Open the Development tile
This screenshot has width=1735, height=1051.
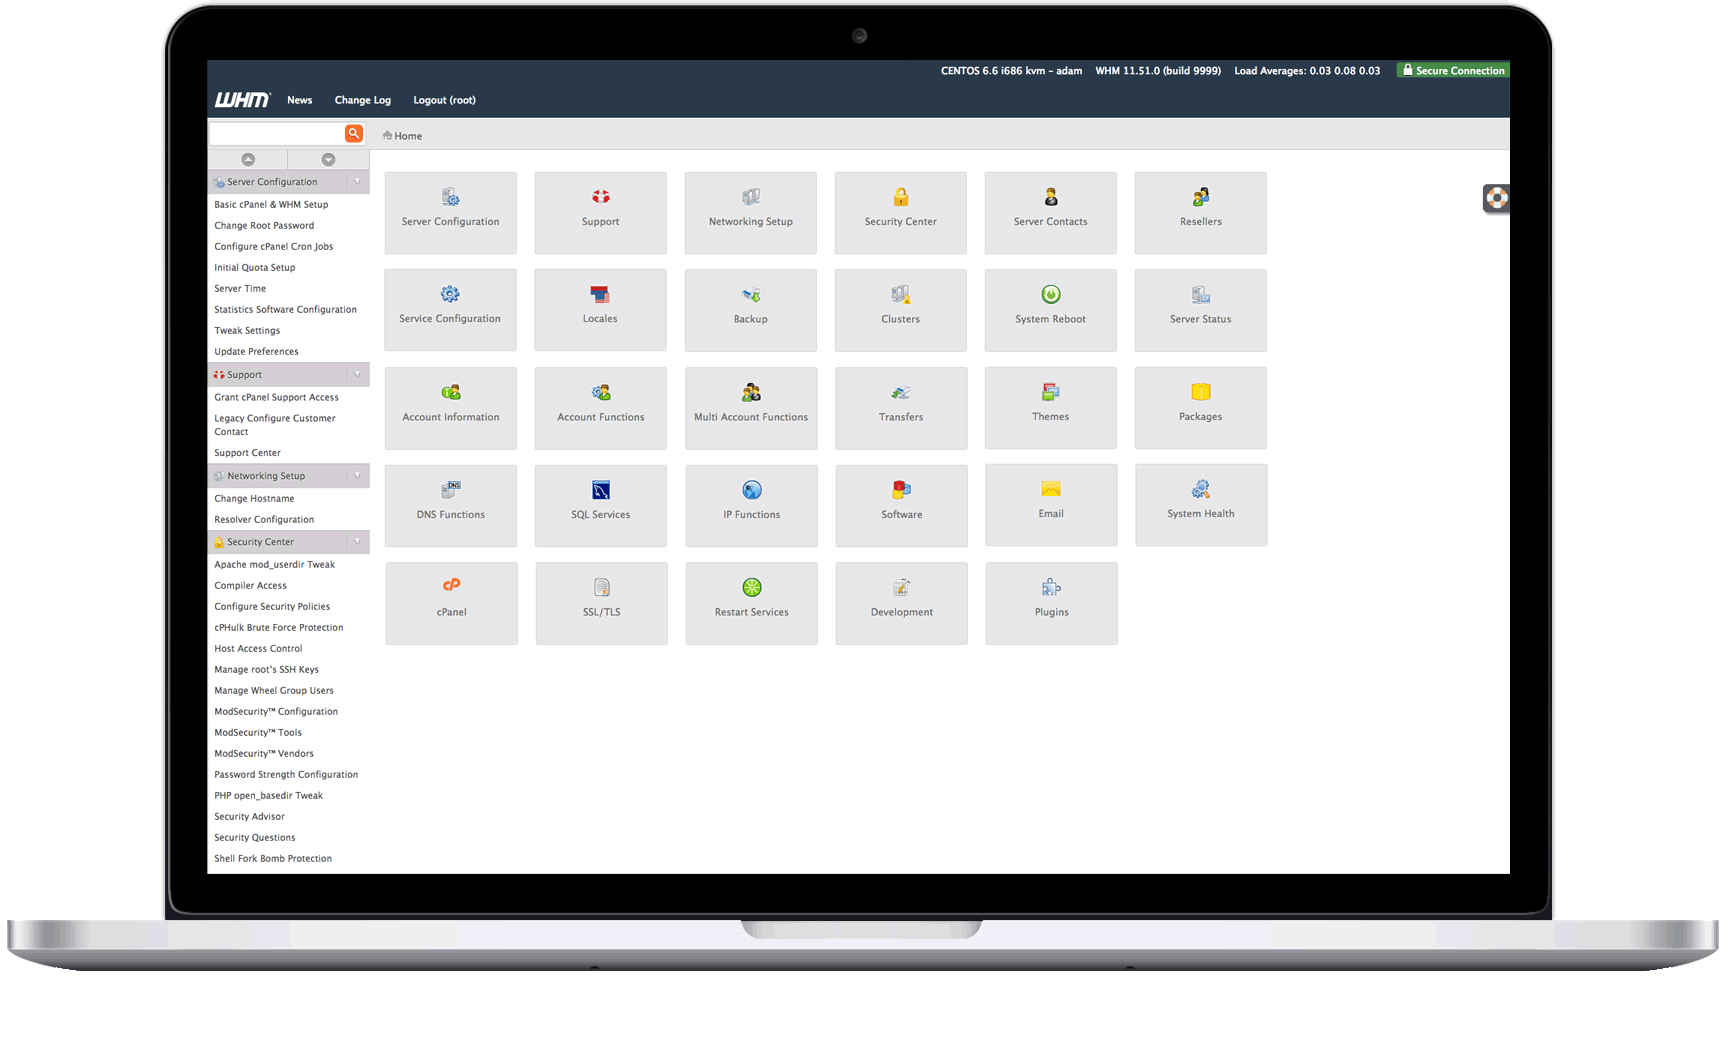[902, 603]
